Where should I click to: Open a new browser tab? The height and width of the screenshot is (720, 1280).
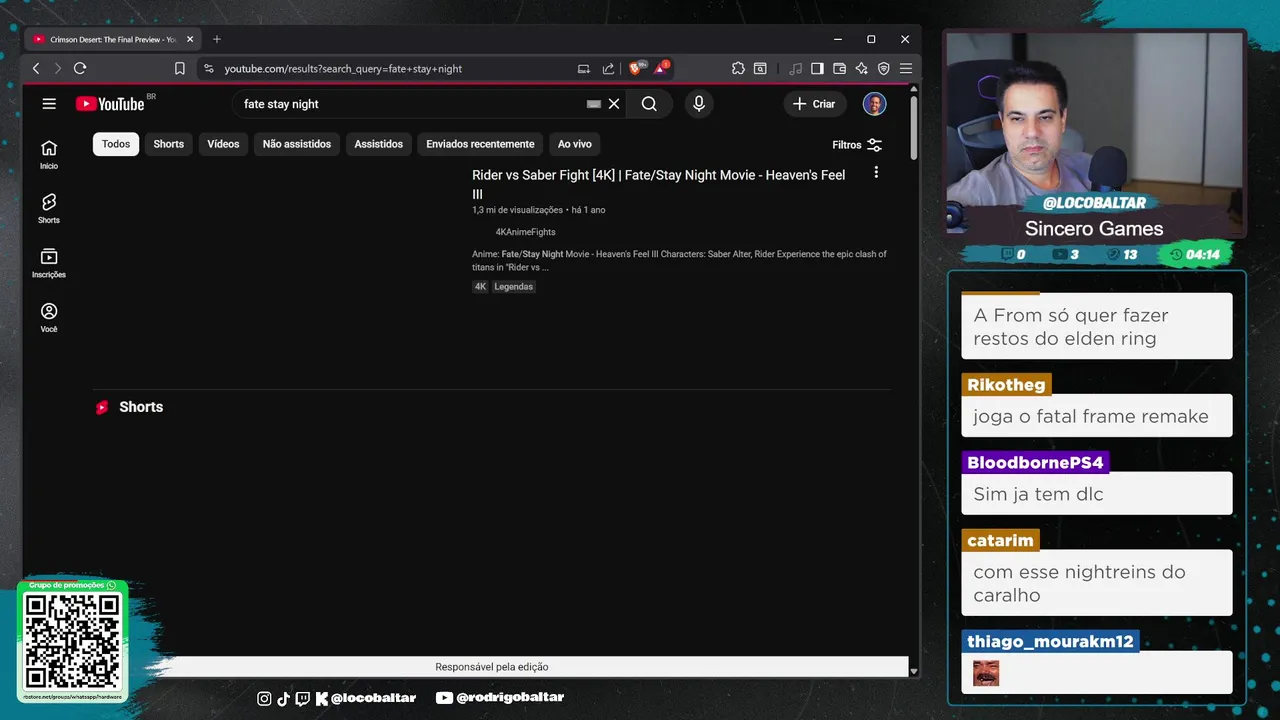click(217, 39)
